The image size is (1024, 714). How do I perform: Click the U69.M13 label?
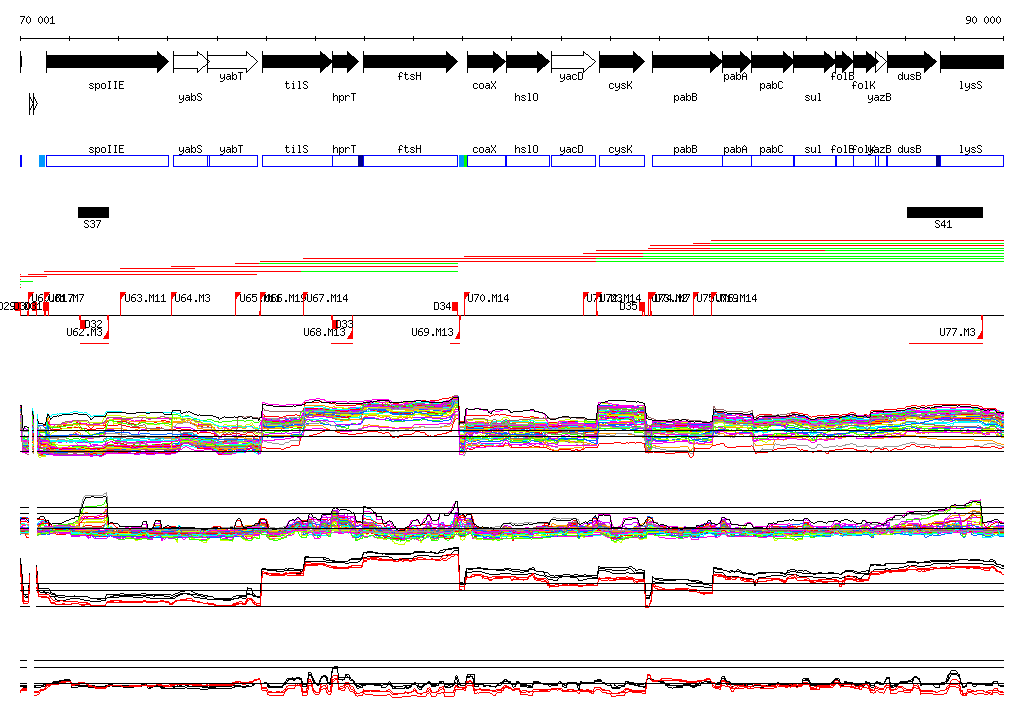[432, 333]
